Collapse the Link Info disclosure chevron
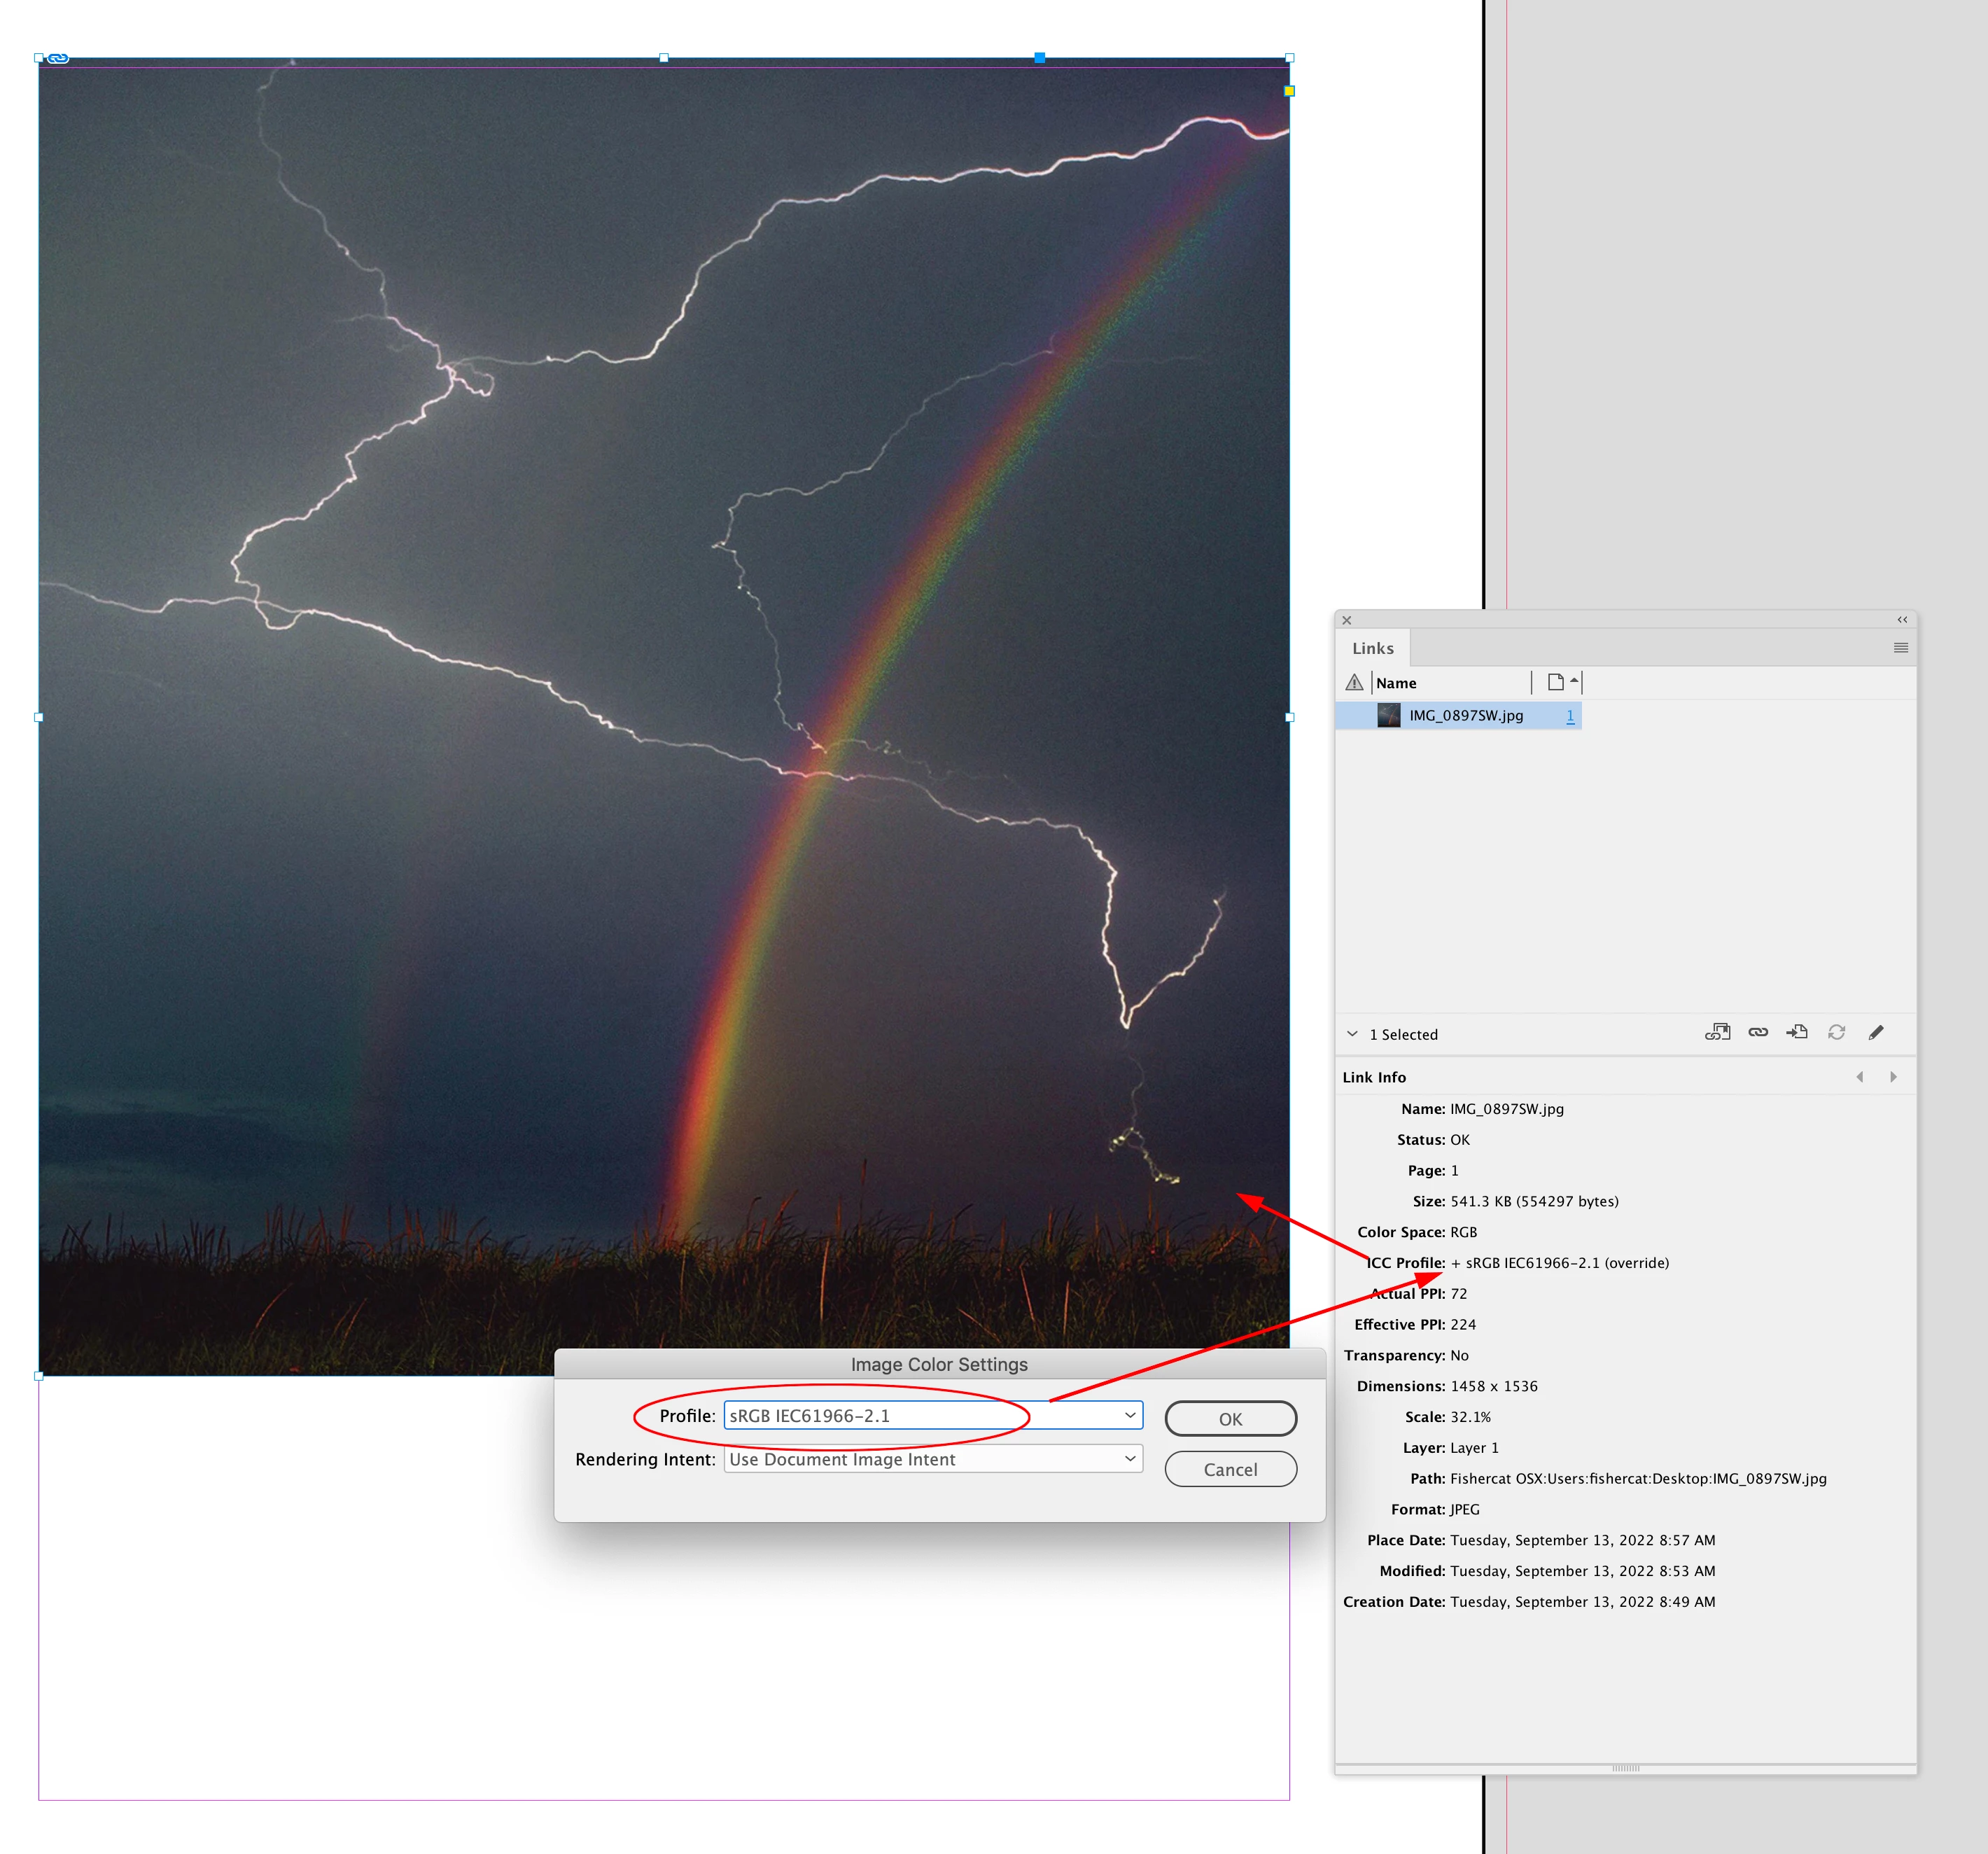This screenshot has height=1854, width=1988. tap(1352, 1034)
